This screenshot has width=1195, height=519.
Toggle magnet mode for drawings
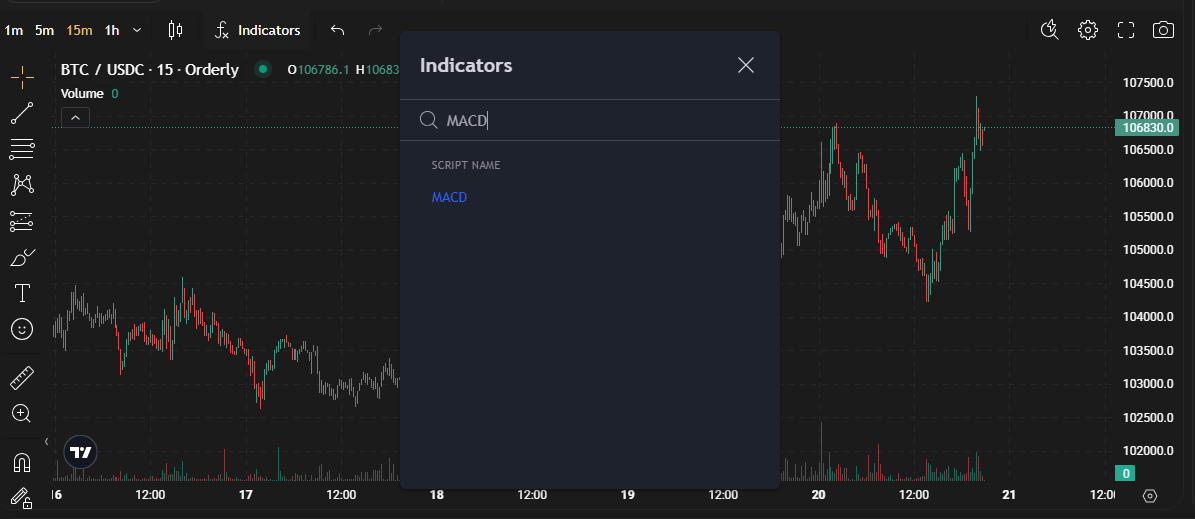(22, 462)
